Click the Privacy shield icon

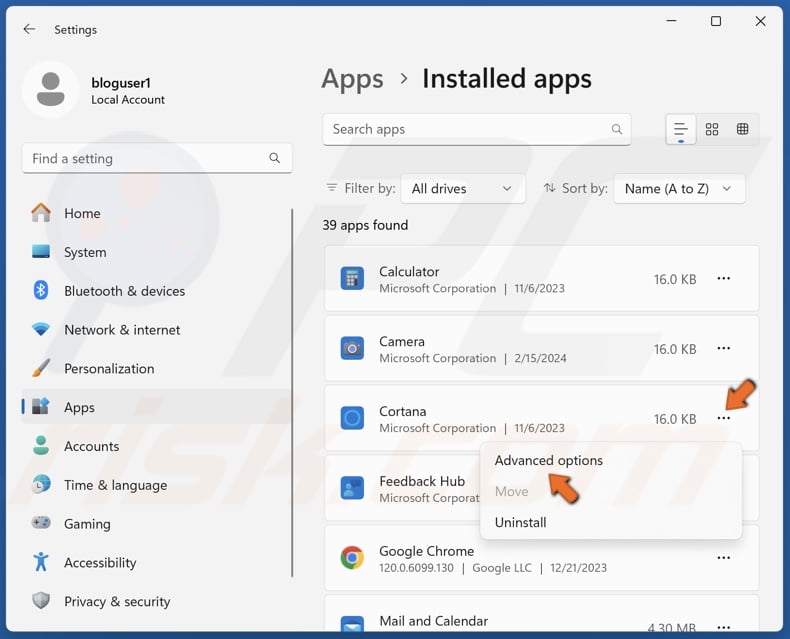click(x=41, y=601)
